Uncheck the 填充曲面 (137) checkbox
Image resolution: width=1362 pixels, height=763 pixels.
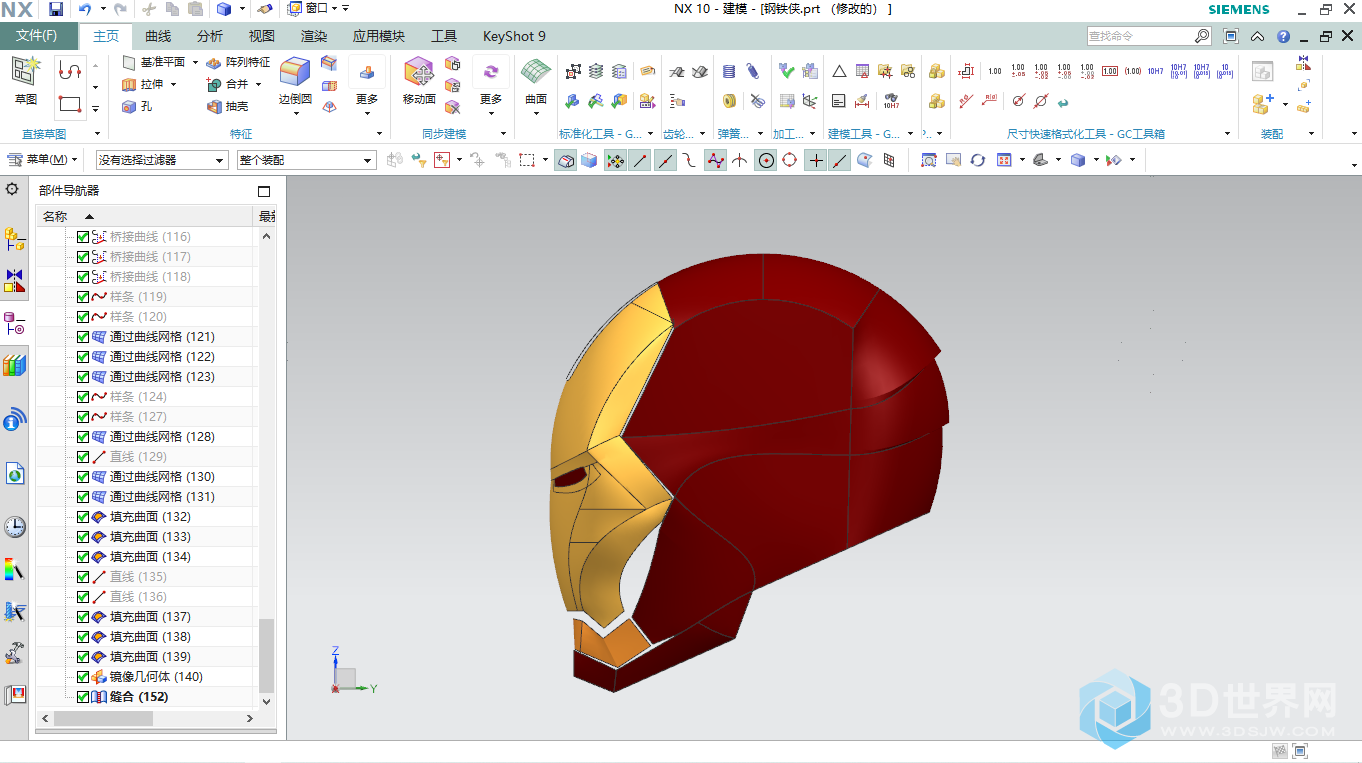pyautogui.click(x=83, y=617)
